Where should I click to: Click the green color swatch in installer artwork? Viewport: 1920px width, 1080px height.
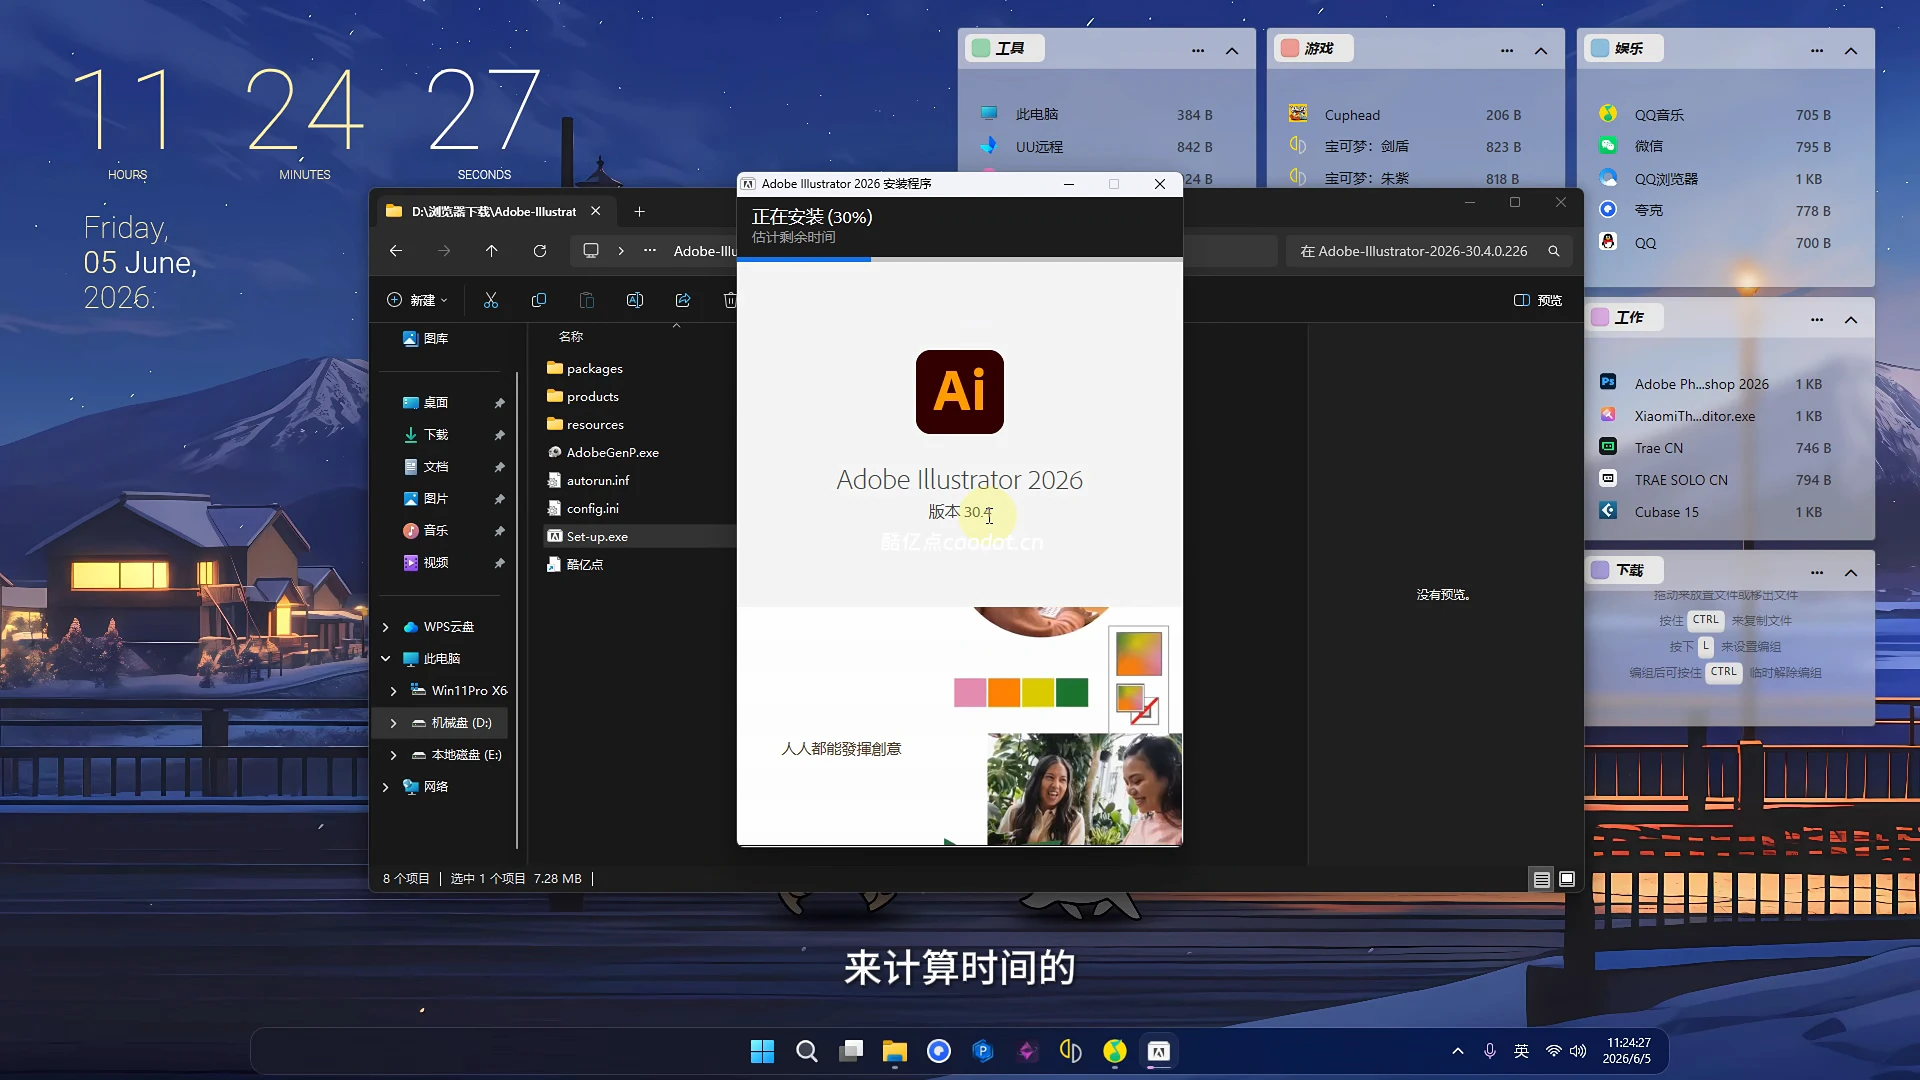pos(1072,692)
